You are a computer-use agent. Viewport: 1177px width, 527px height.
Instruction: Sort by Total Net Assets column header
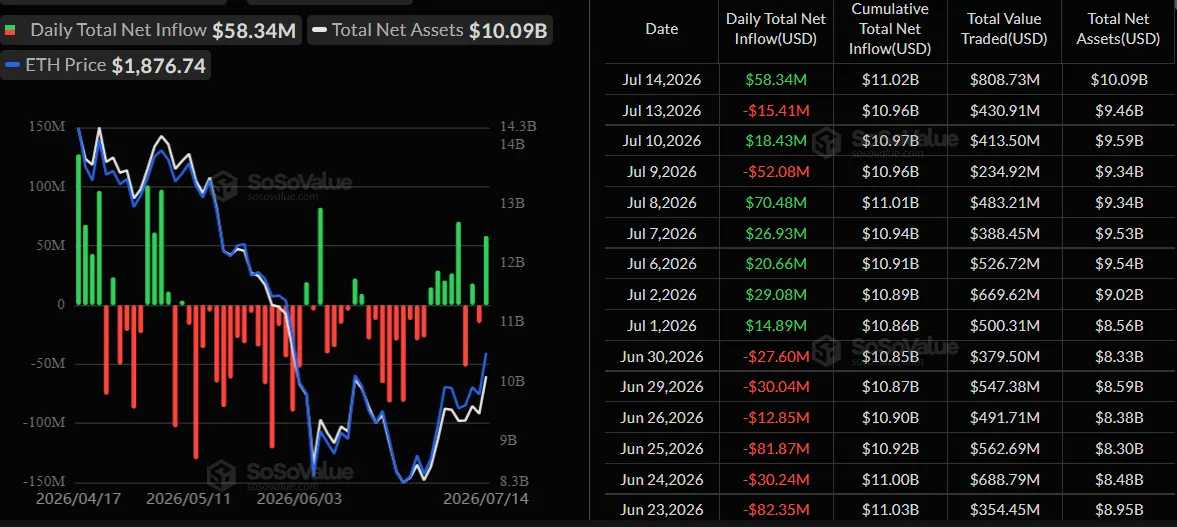coord(1112,30)
